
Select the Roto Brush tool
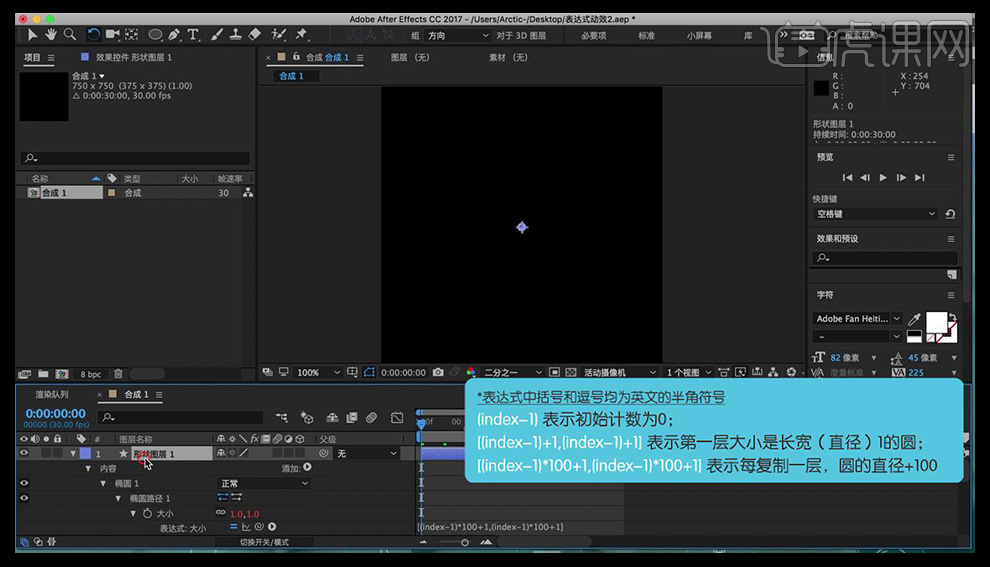pos(278,35)
